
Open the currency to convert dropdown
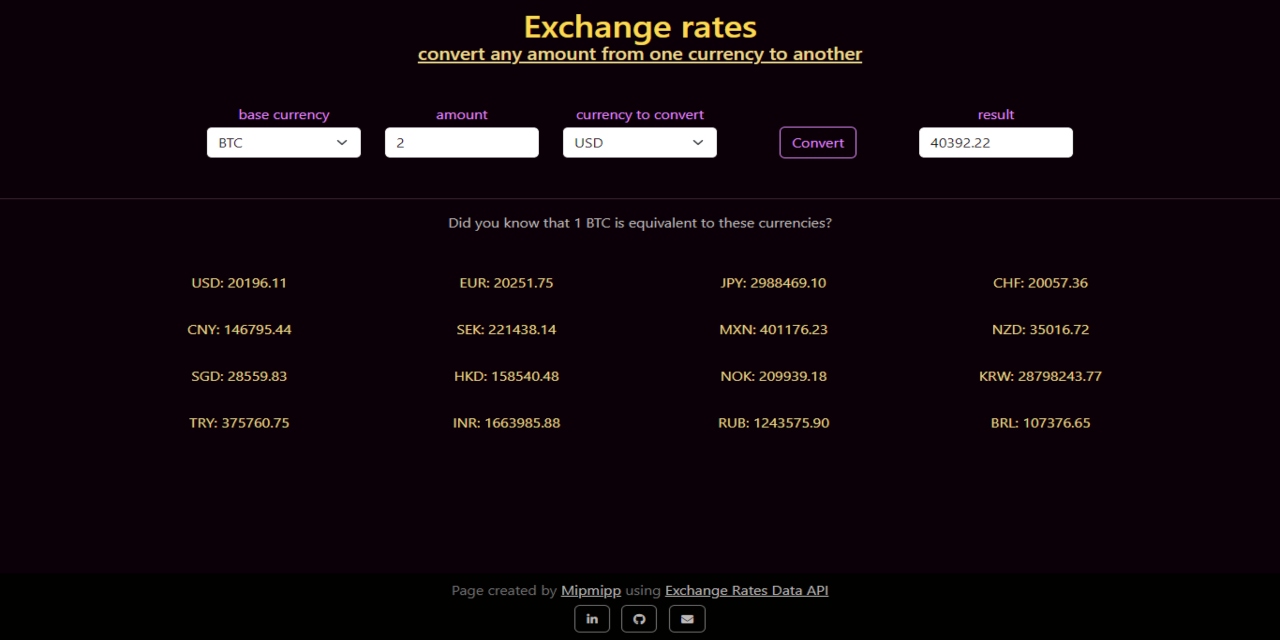tap(639, 142)
